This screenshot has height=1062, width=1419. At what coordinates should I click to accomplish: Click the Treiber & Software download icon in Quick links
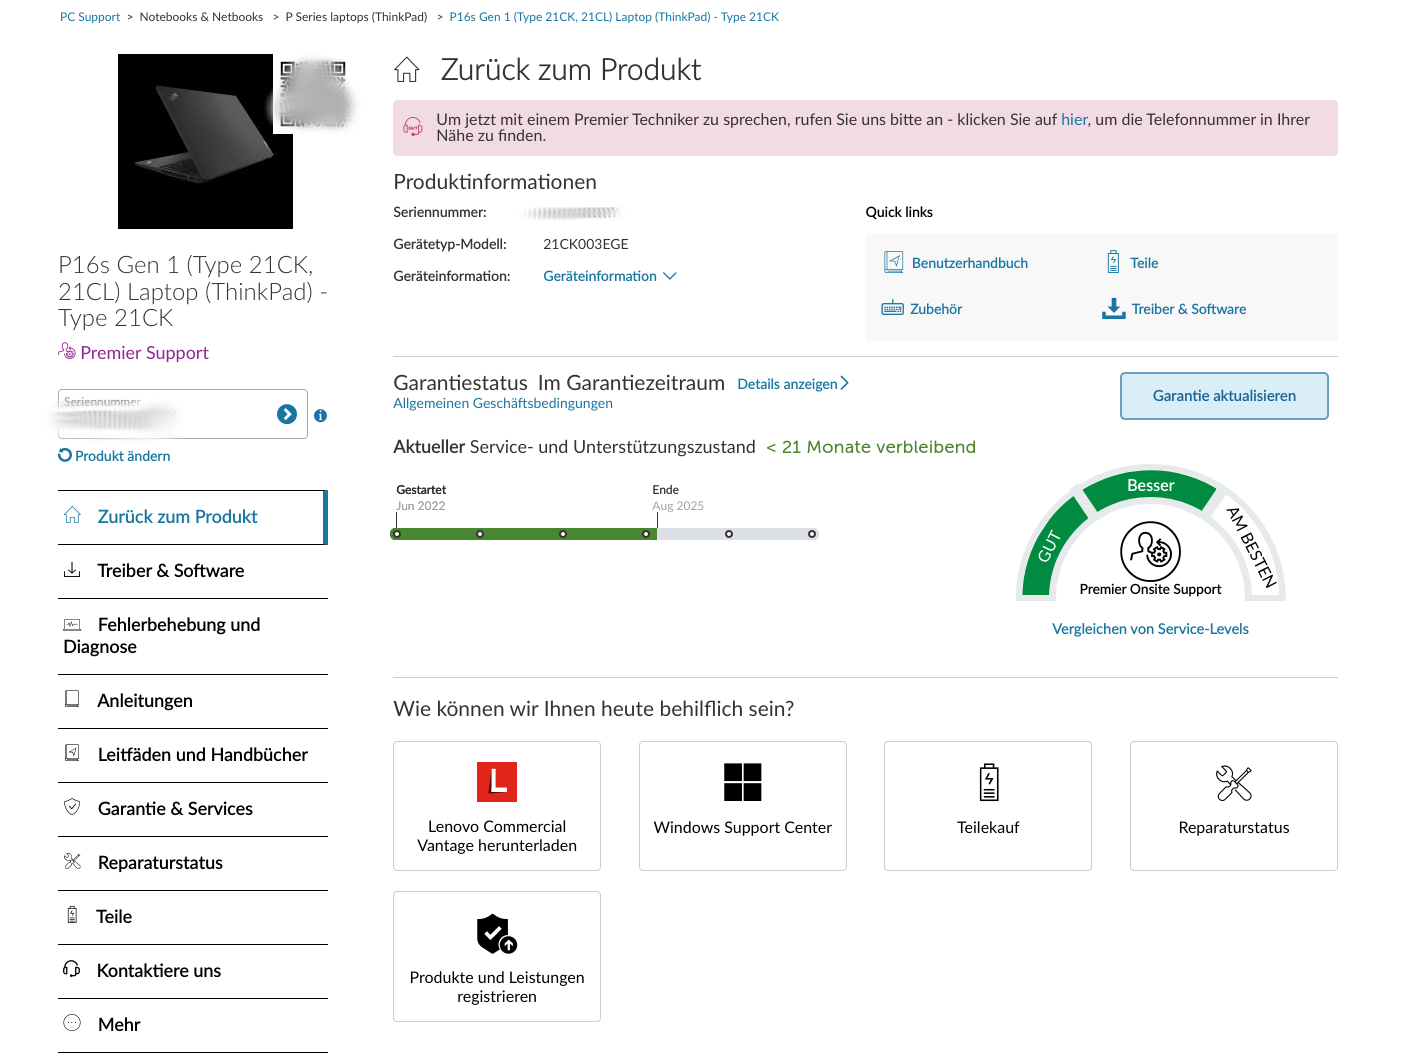pos(1113,308)
